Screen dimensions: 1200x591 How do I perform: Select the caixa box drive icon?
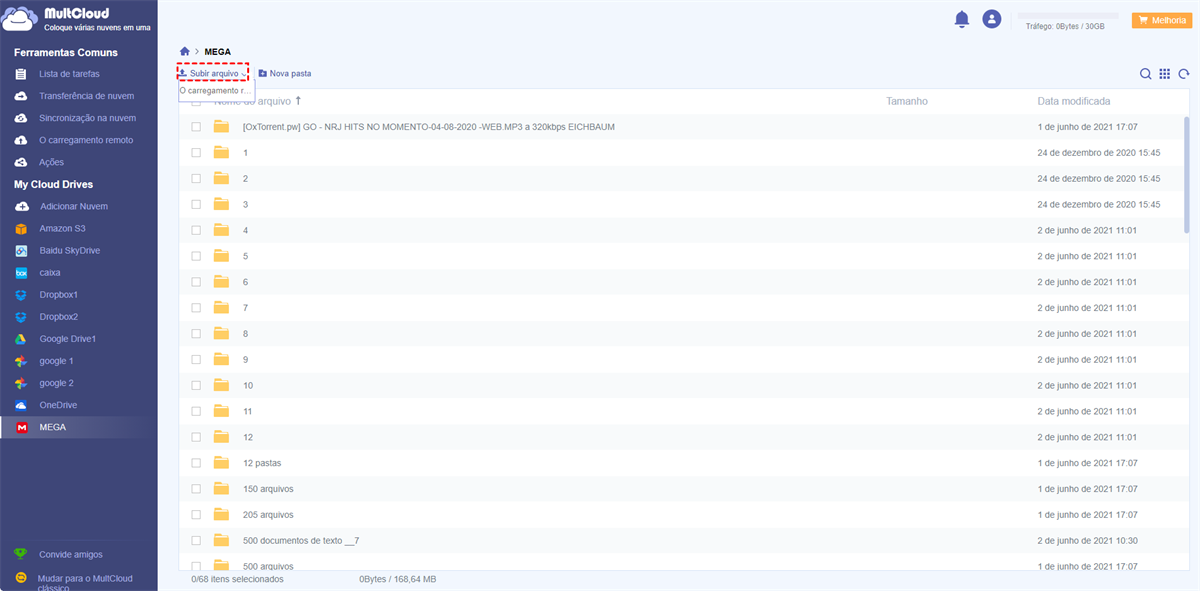(21, 272)
